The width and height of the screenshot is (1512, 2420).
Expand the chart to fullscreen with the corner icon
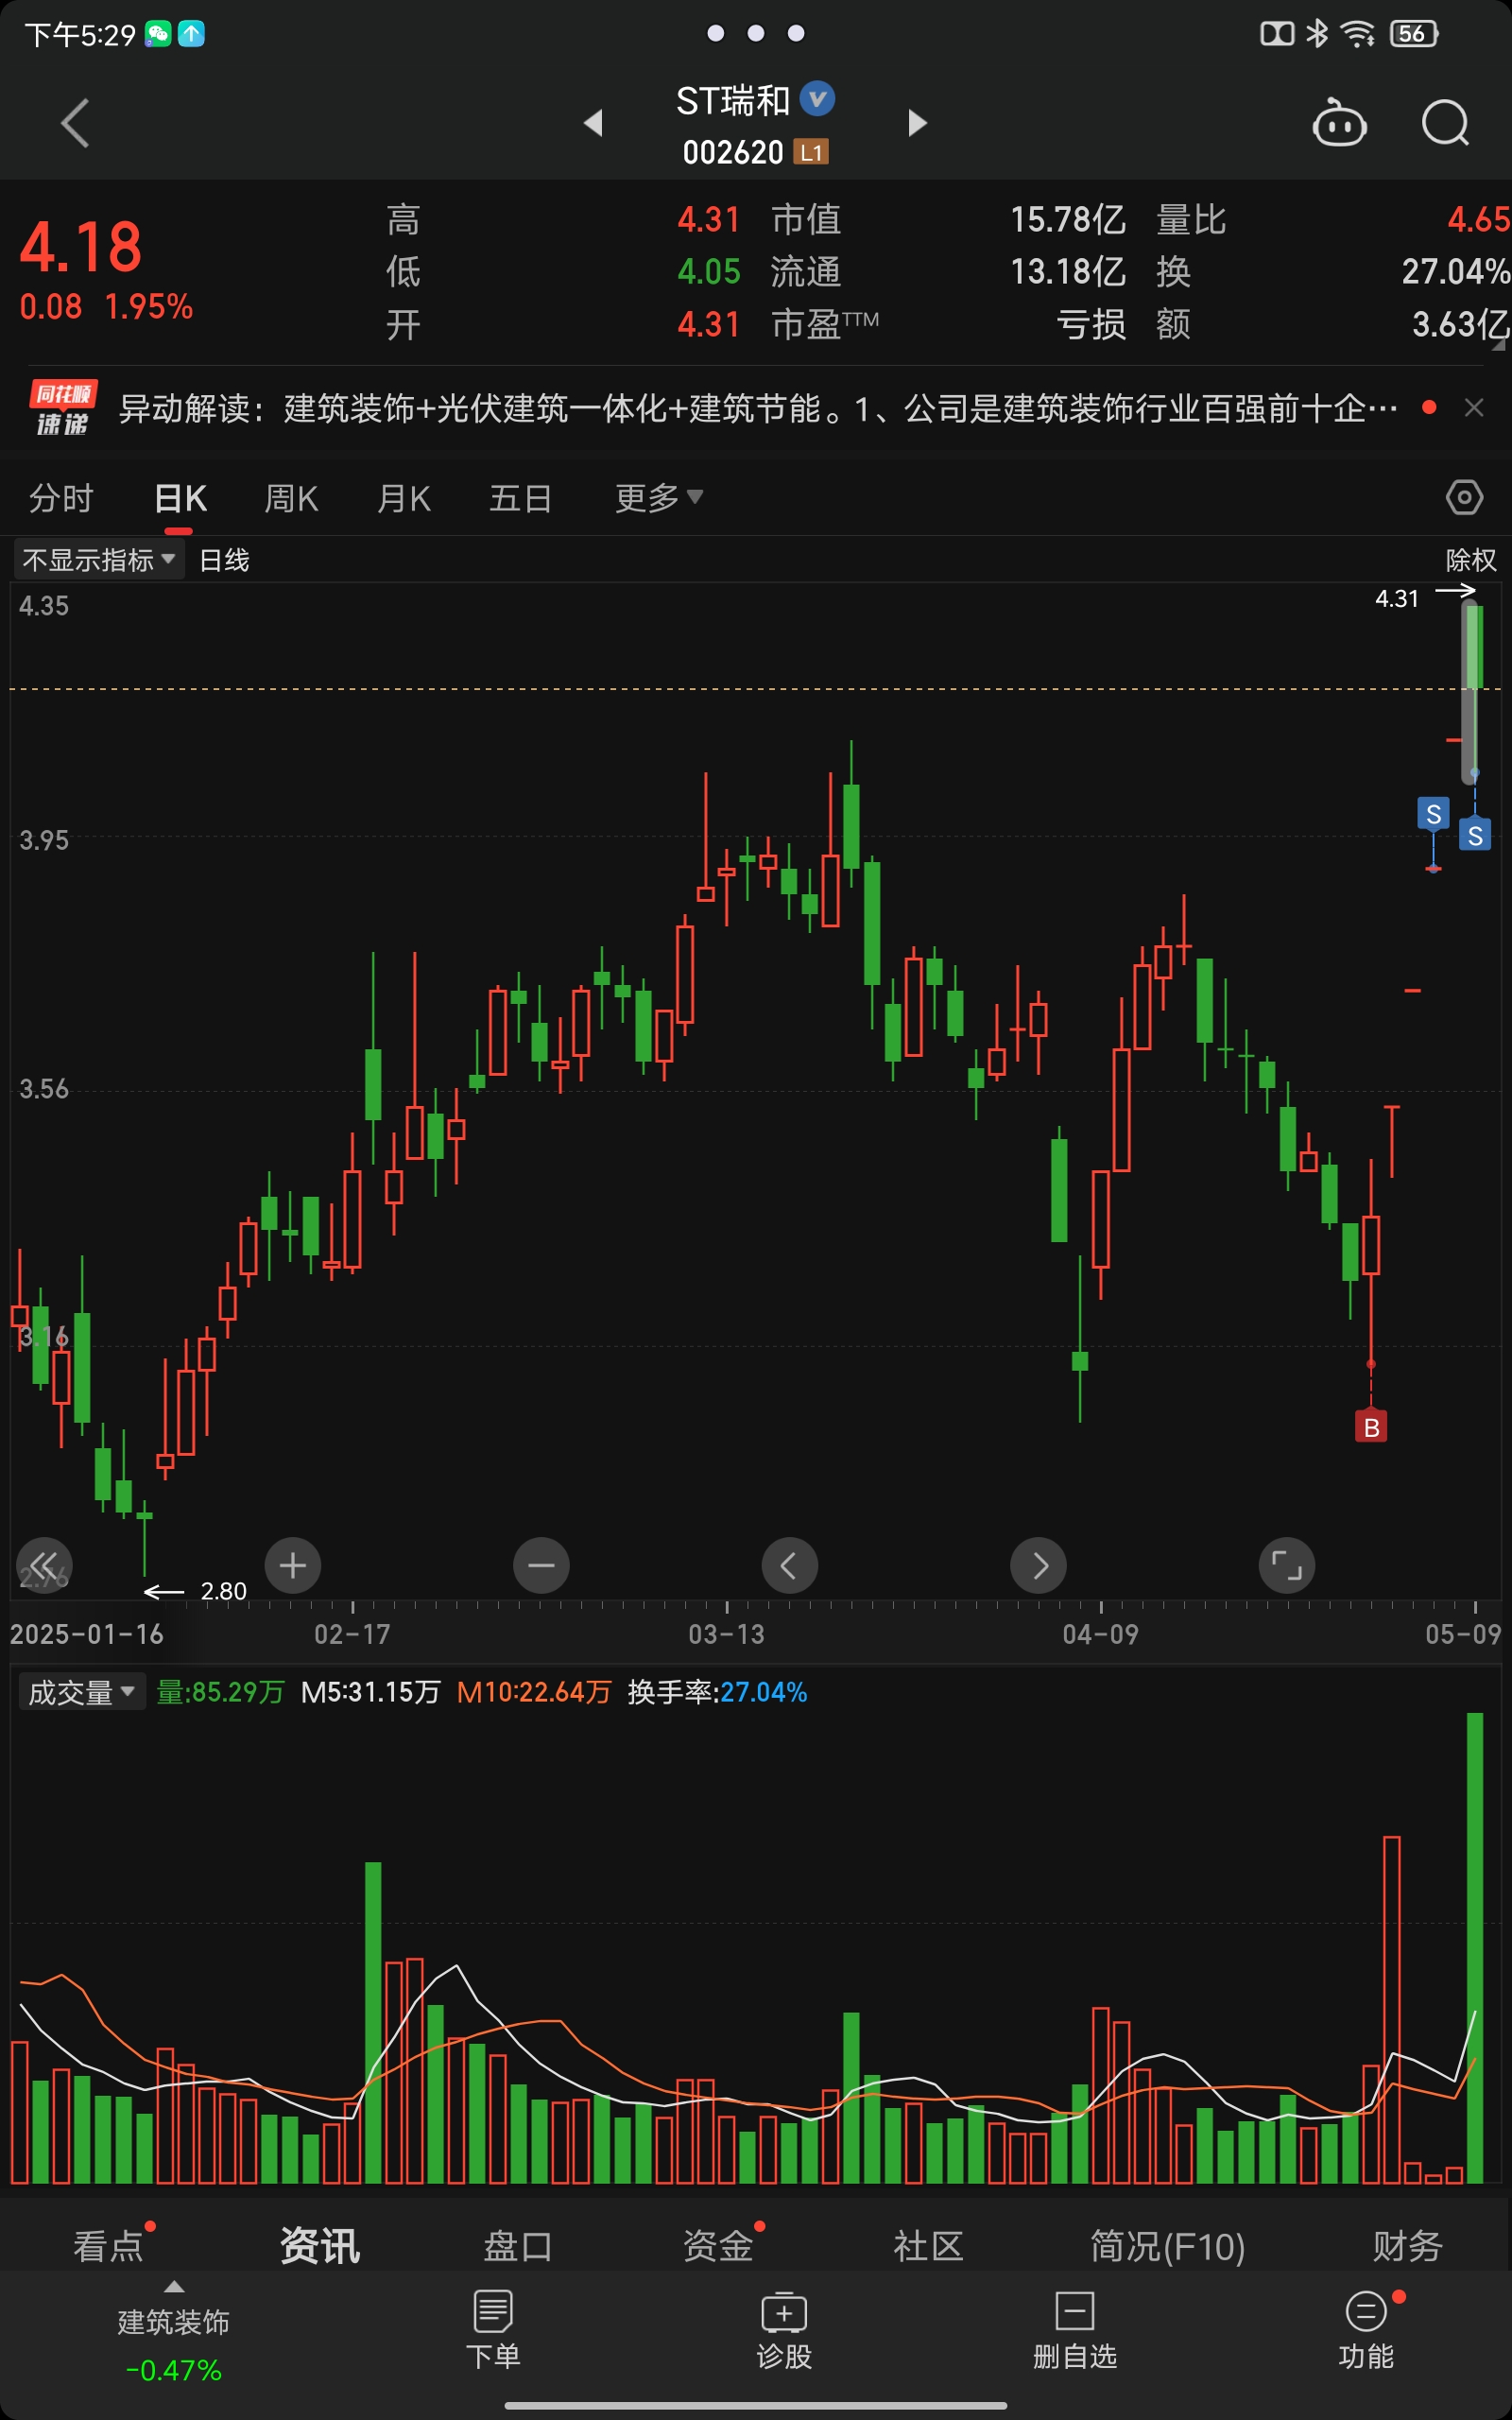[x=1287, y=1565]
